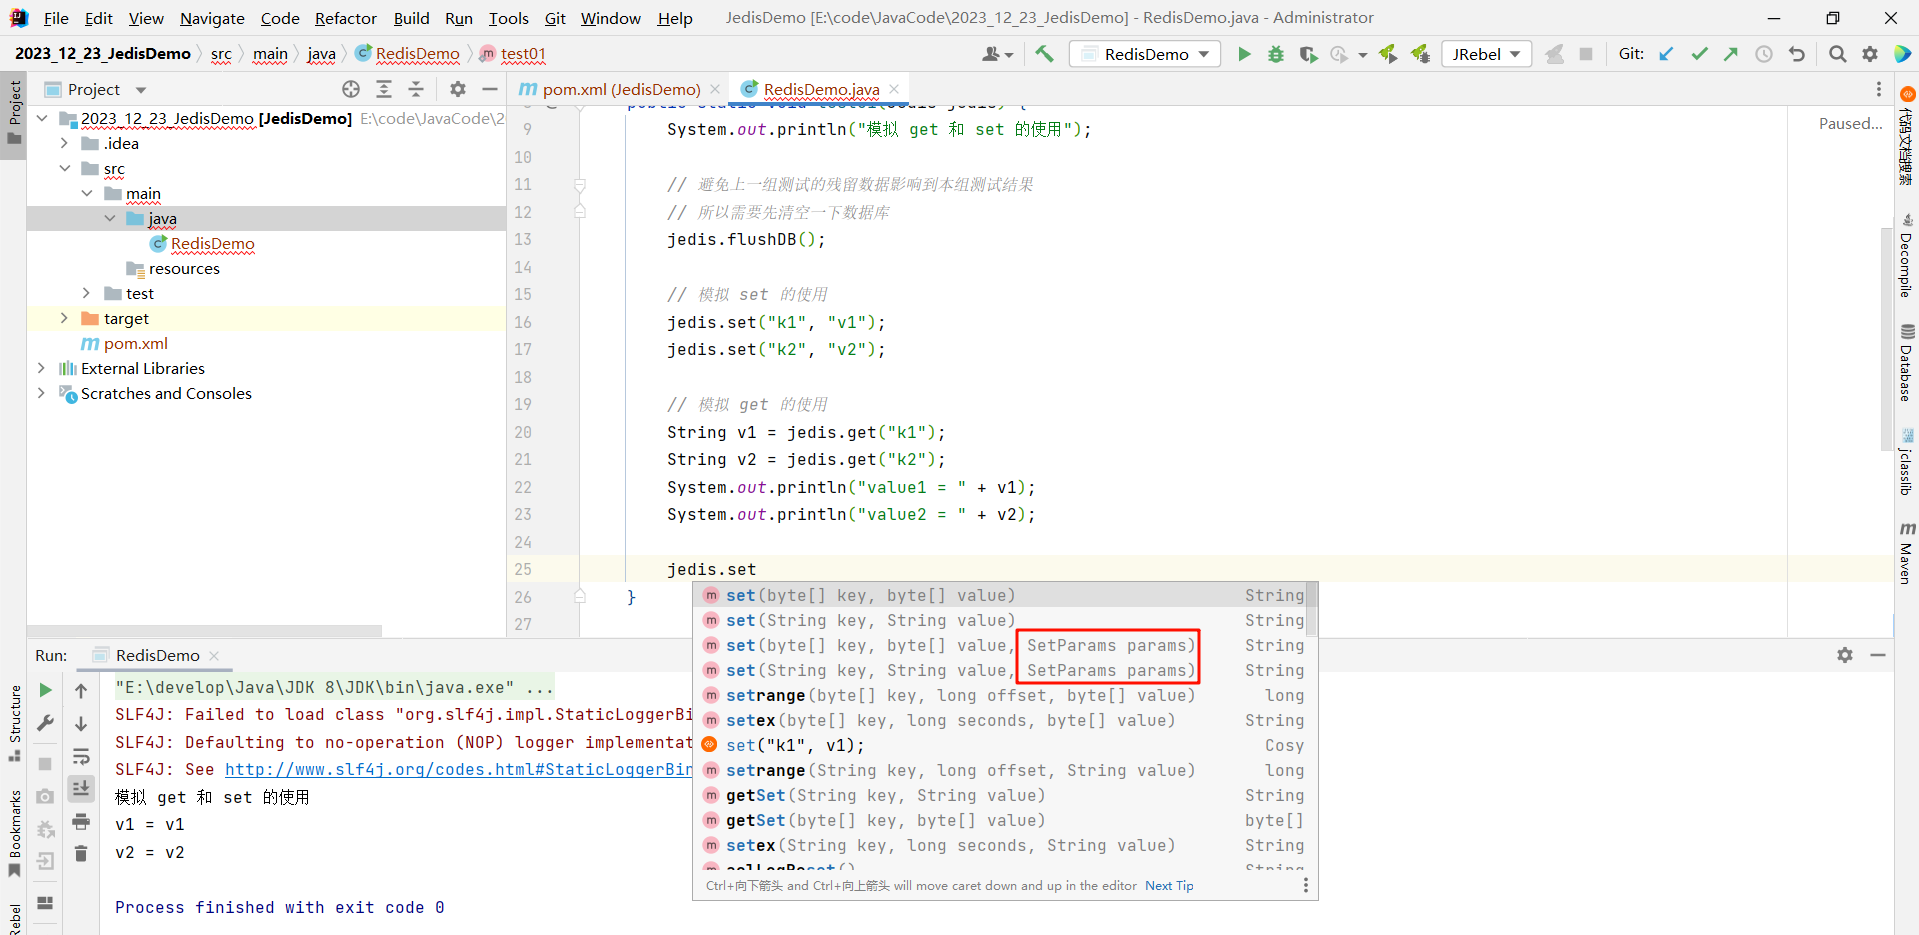Click test01 in the breadcrumb bar
This screenshot has height=935, width=1919.
[x=523, y=54]
